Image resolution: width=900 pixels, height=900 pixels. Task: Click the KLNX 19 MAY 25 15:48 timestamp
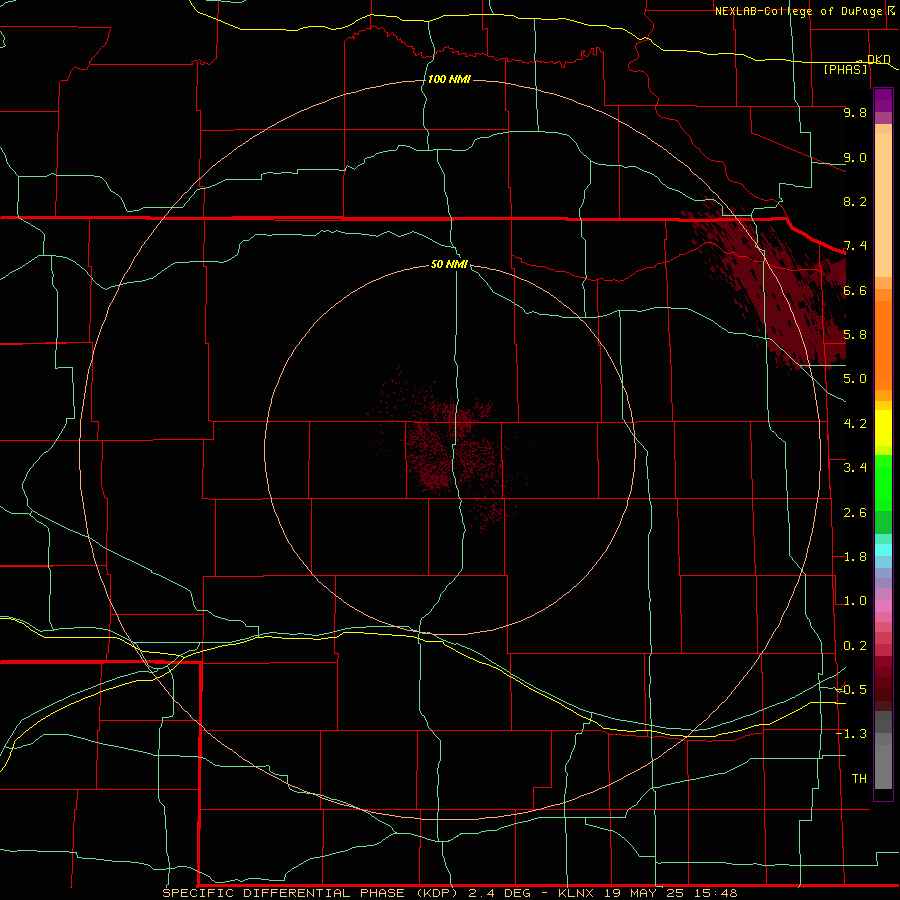tap(647, 893)
